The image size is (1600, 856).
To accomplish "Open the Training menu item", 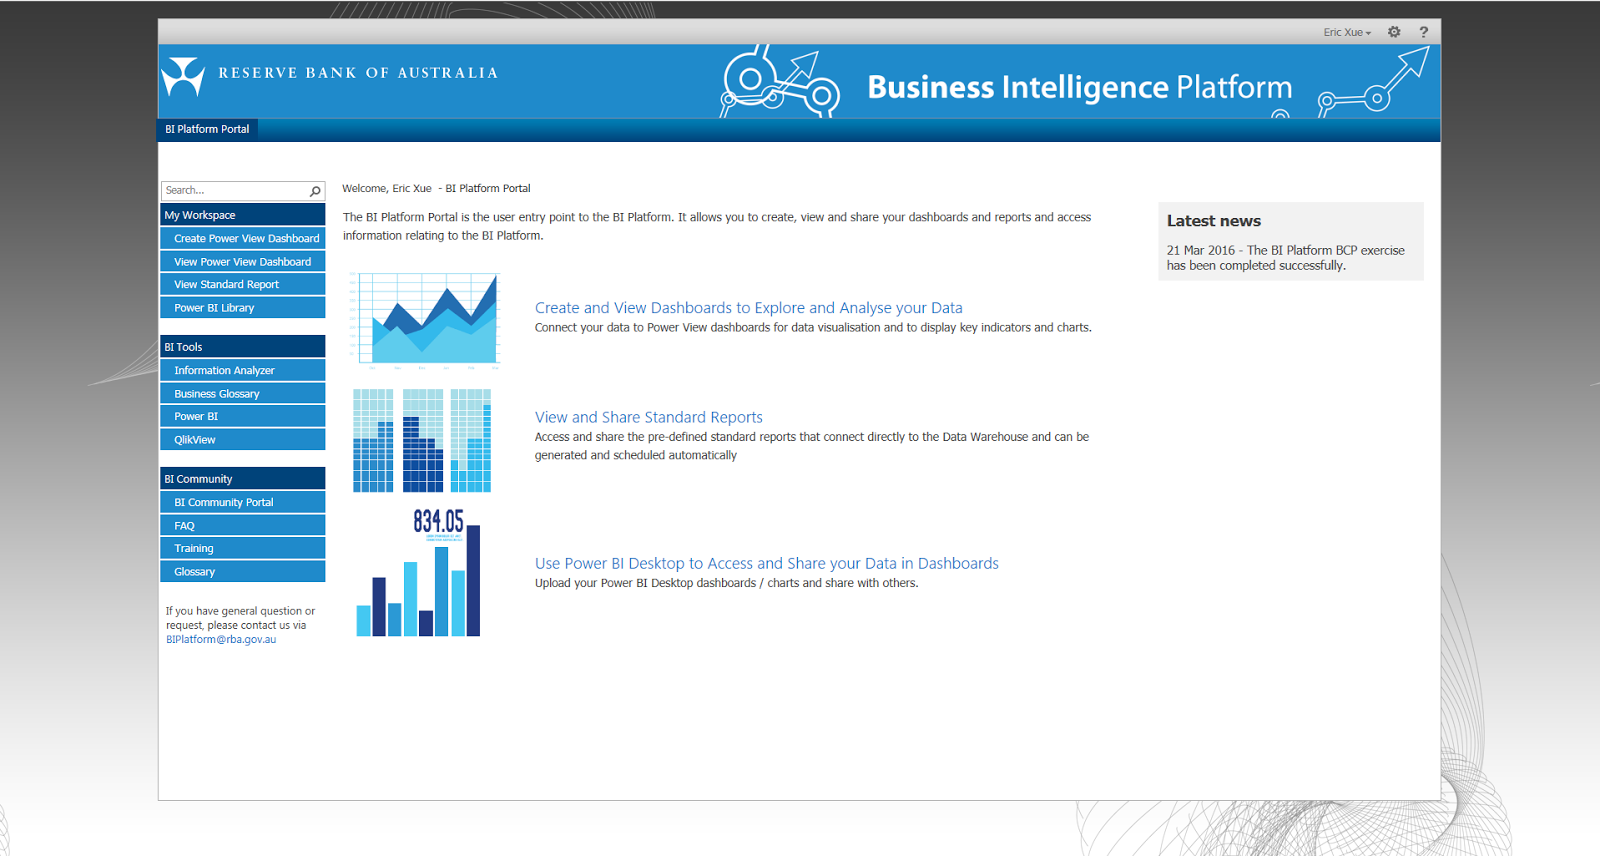I will (x=242, y=548).
